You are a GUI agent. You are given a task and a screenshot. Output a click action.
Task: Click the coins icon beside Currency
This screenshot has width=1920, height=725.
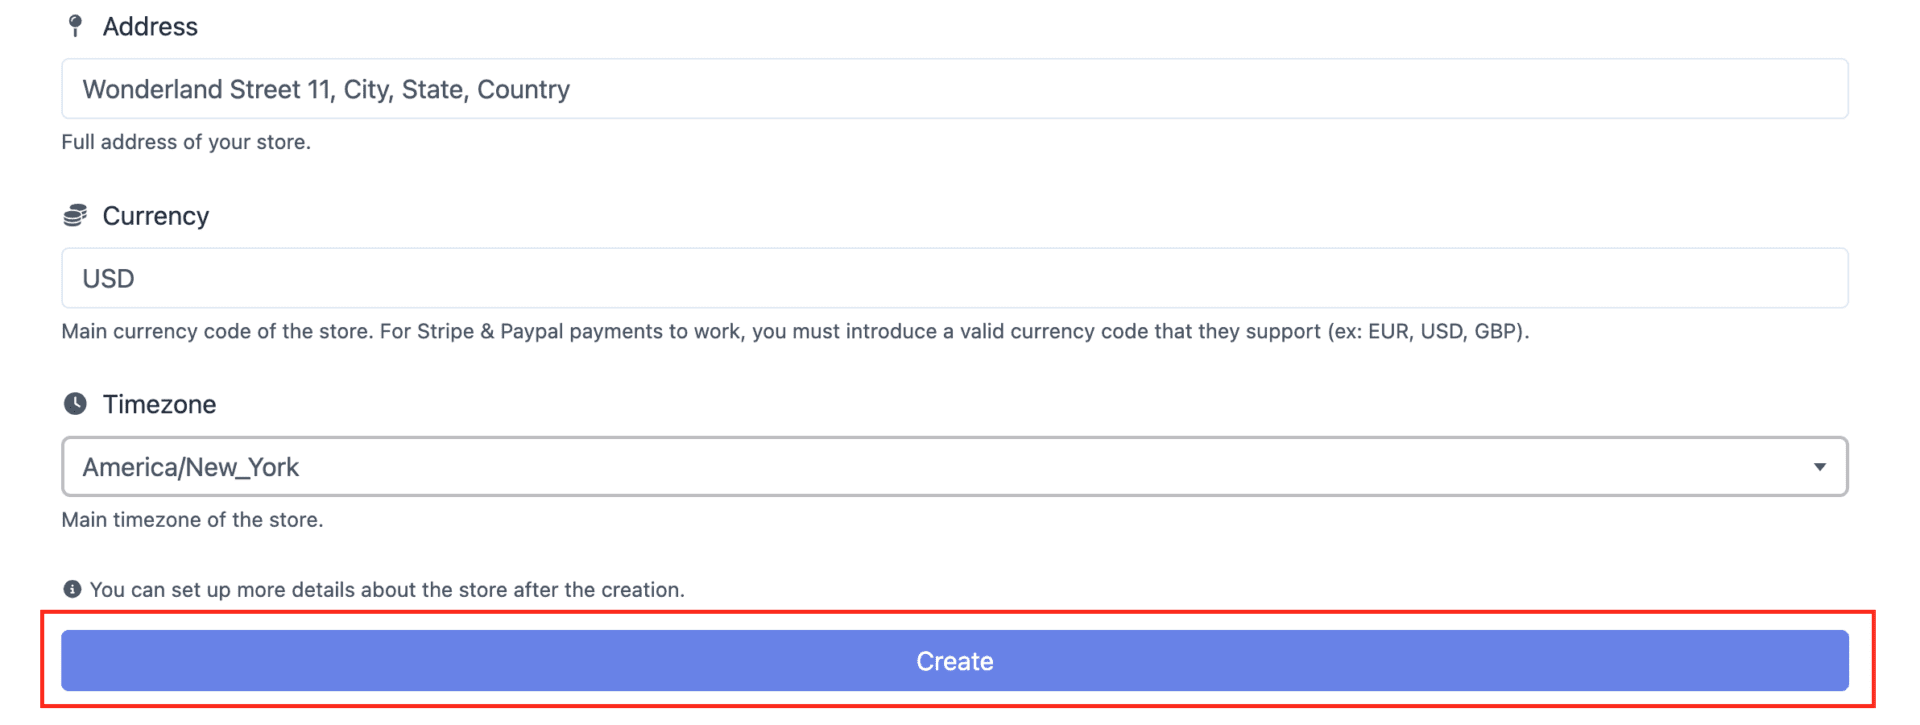75,215
